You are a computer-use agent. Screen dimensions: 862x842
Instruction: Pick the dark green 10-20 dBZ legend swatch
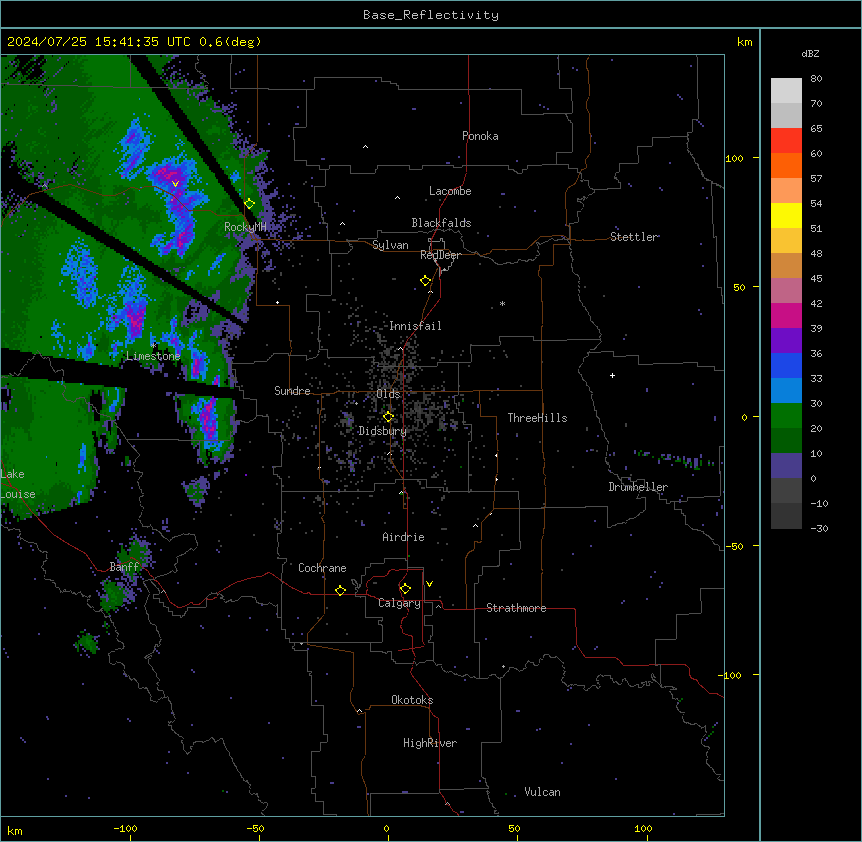pyautogui.click(x=786, y=441)
